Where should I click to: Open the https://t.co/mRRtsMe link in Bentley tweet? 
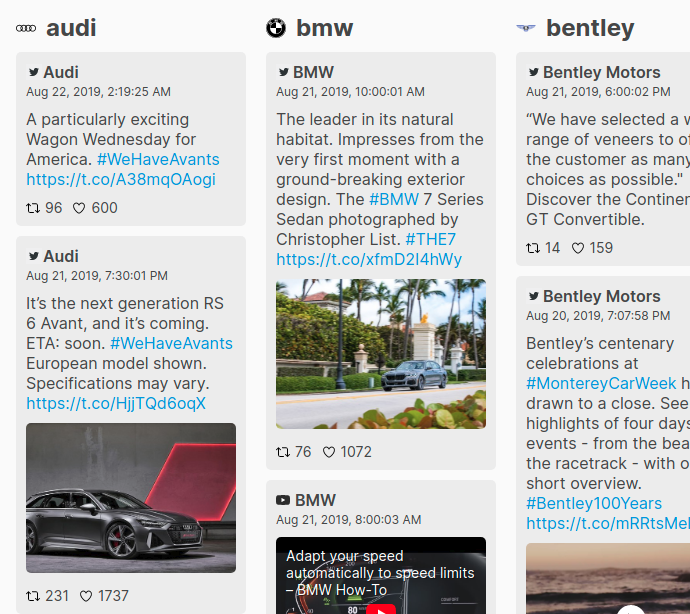click(608, 523)
